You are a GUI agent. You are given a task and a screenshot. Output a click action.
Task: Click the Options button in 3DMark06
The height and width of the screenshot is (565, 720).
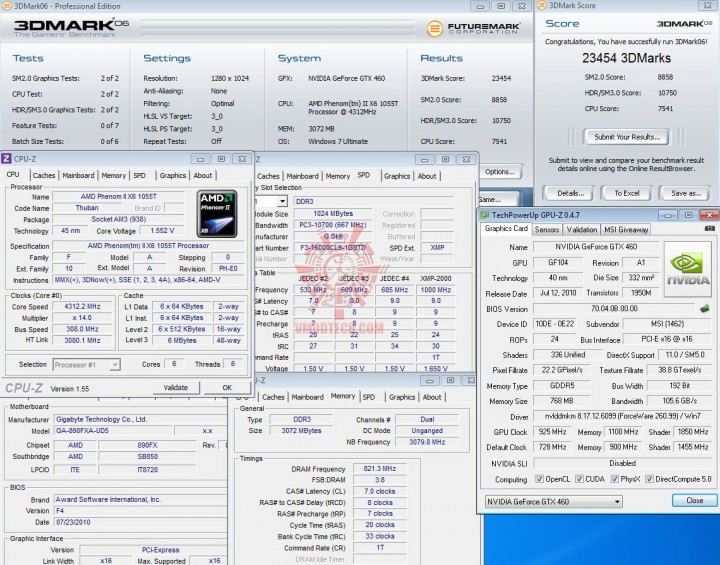[499, 172]
